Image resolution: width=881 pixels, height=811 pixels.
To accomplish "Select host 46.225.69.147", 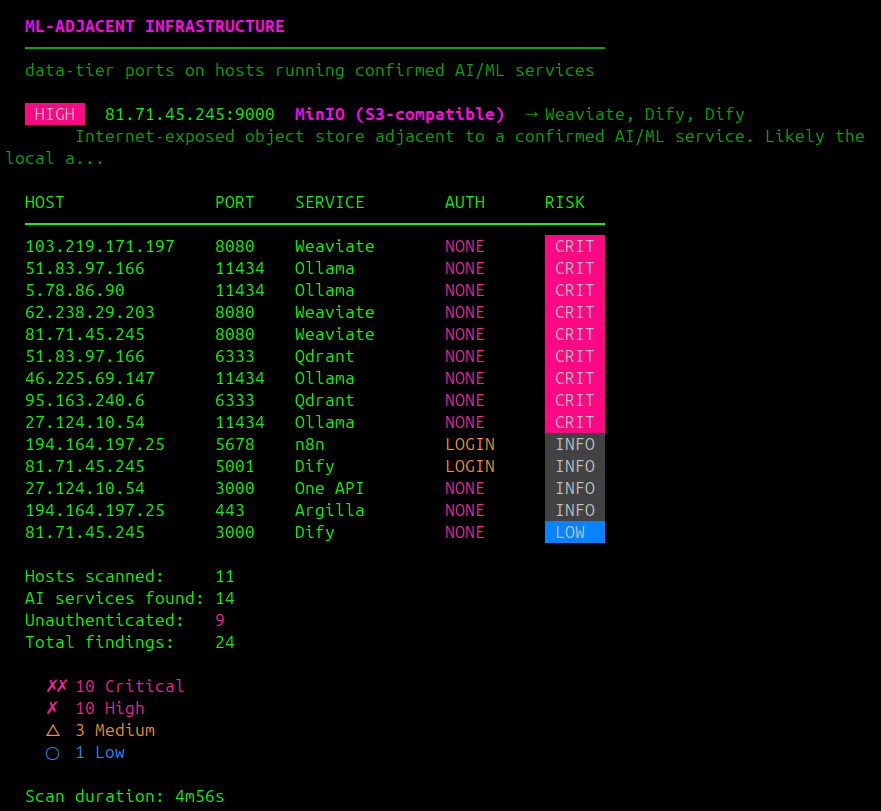I will [90, 378].
